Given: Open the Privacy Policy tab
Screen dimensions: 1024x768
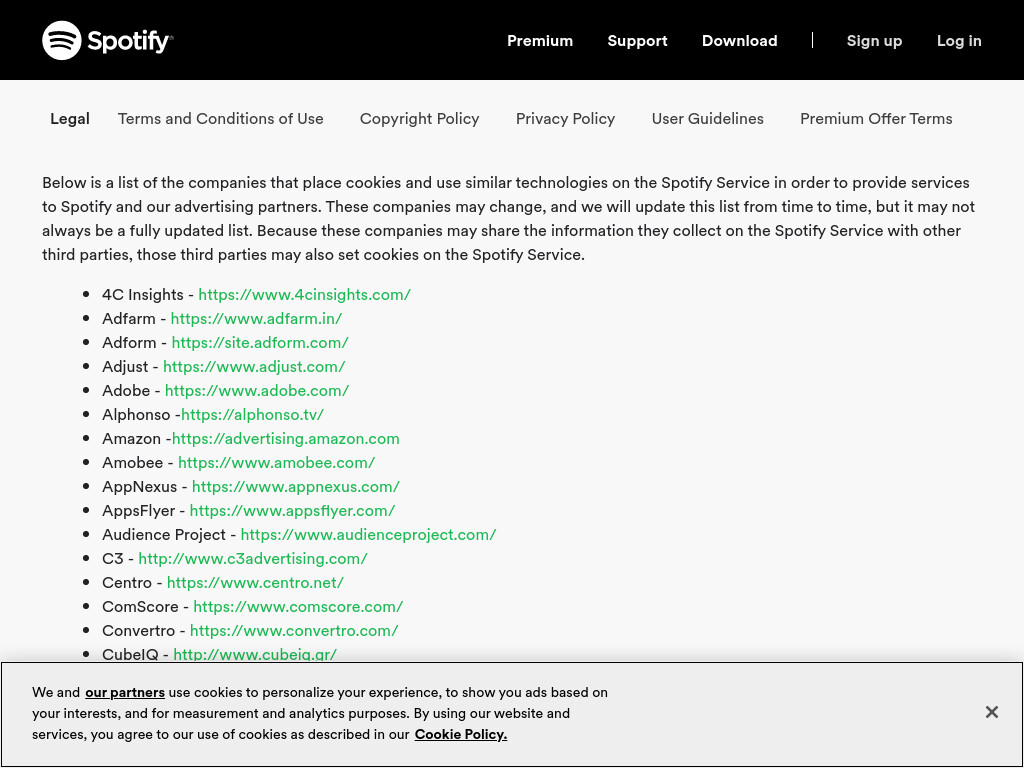Looking at the screenshot, I should (566, 119).
